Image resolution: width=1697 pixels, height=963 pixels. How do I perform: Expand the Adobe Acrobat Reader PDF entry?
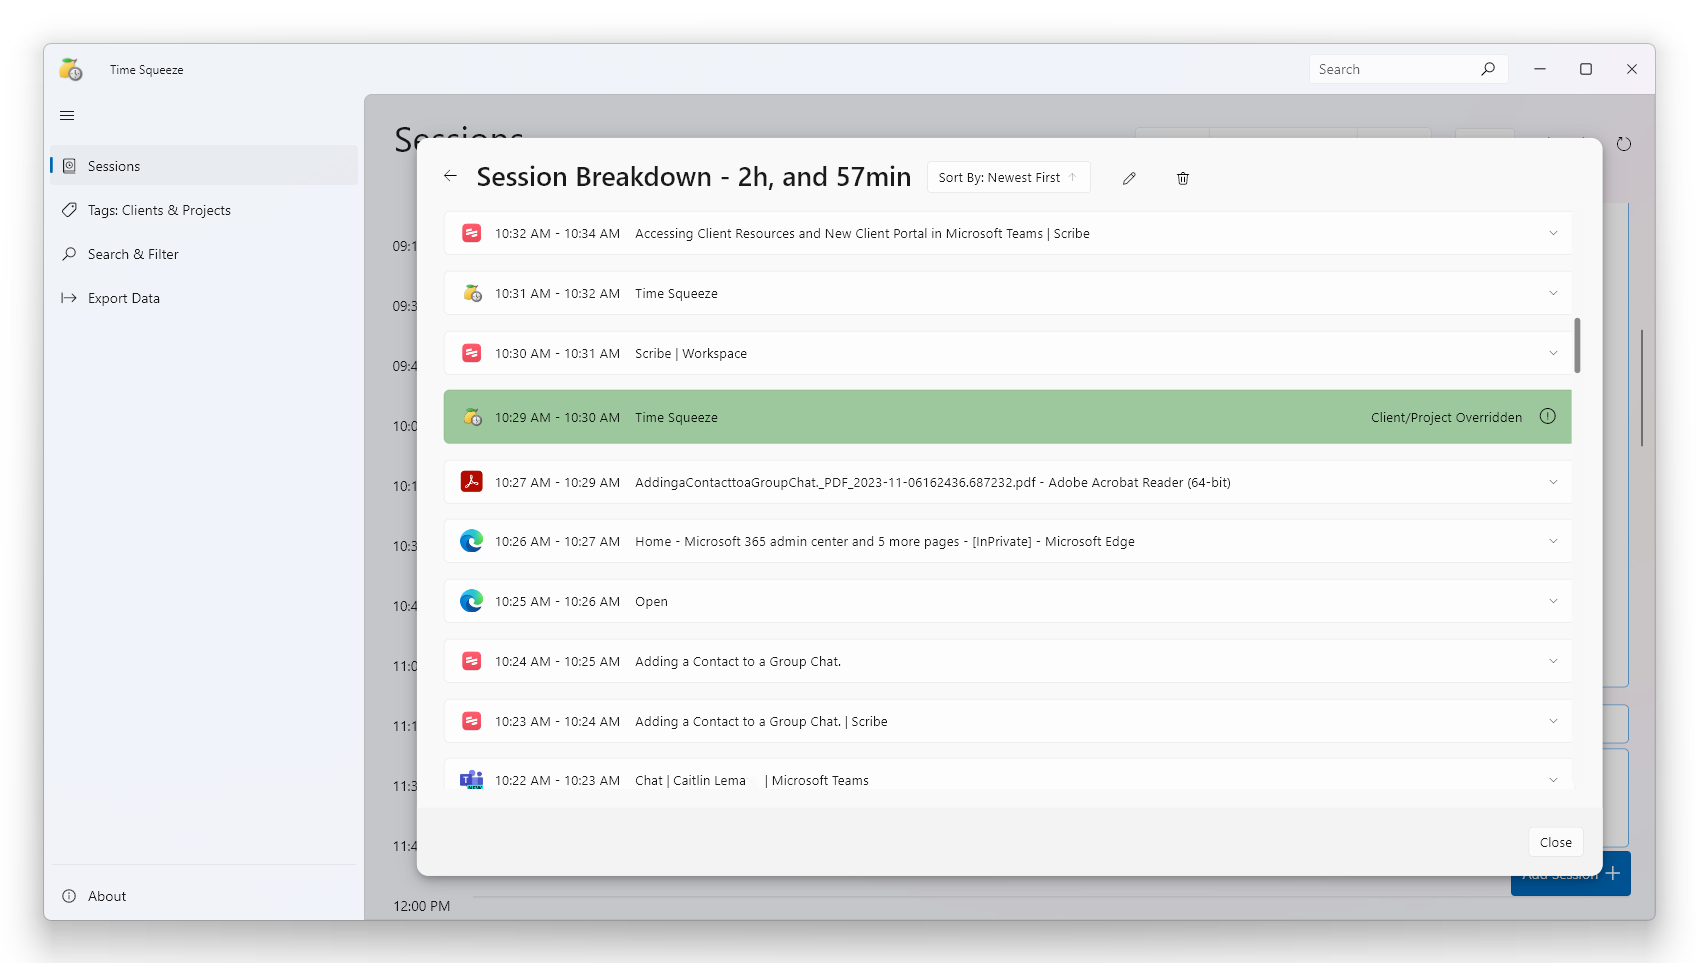(1553, 482)
